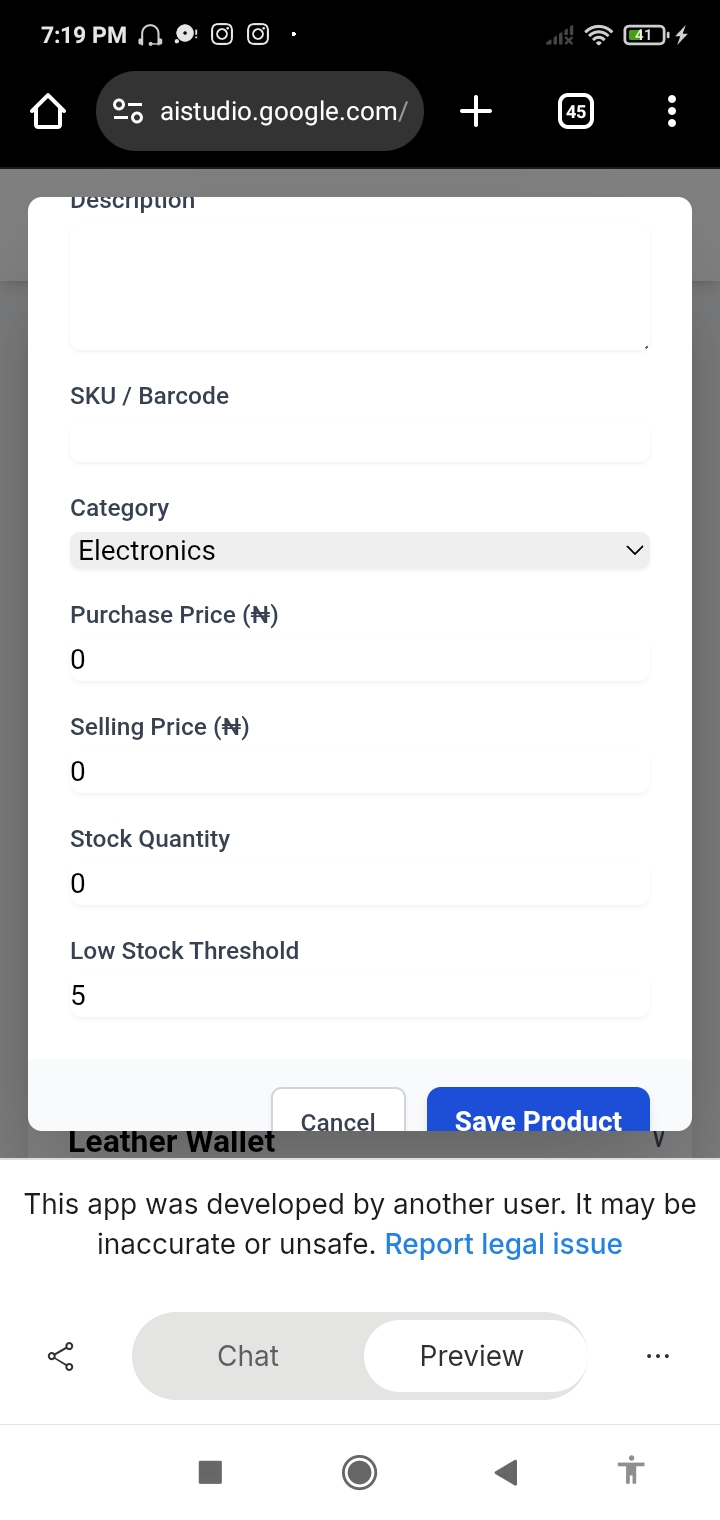Click the Selling Price input field

360,771
